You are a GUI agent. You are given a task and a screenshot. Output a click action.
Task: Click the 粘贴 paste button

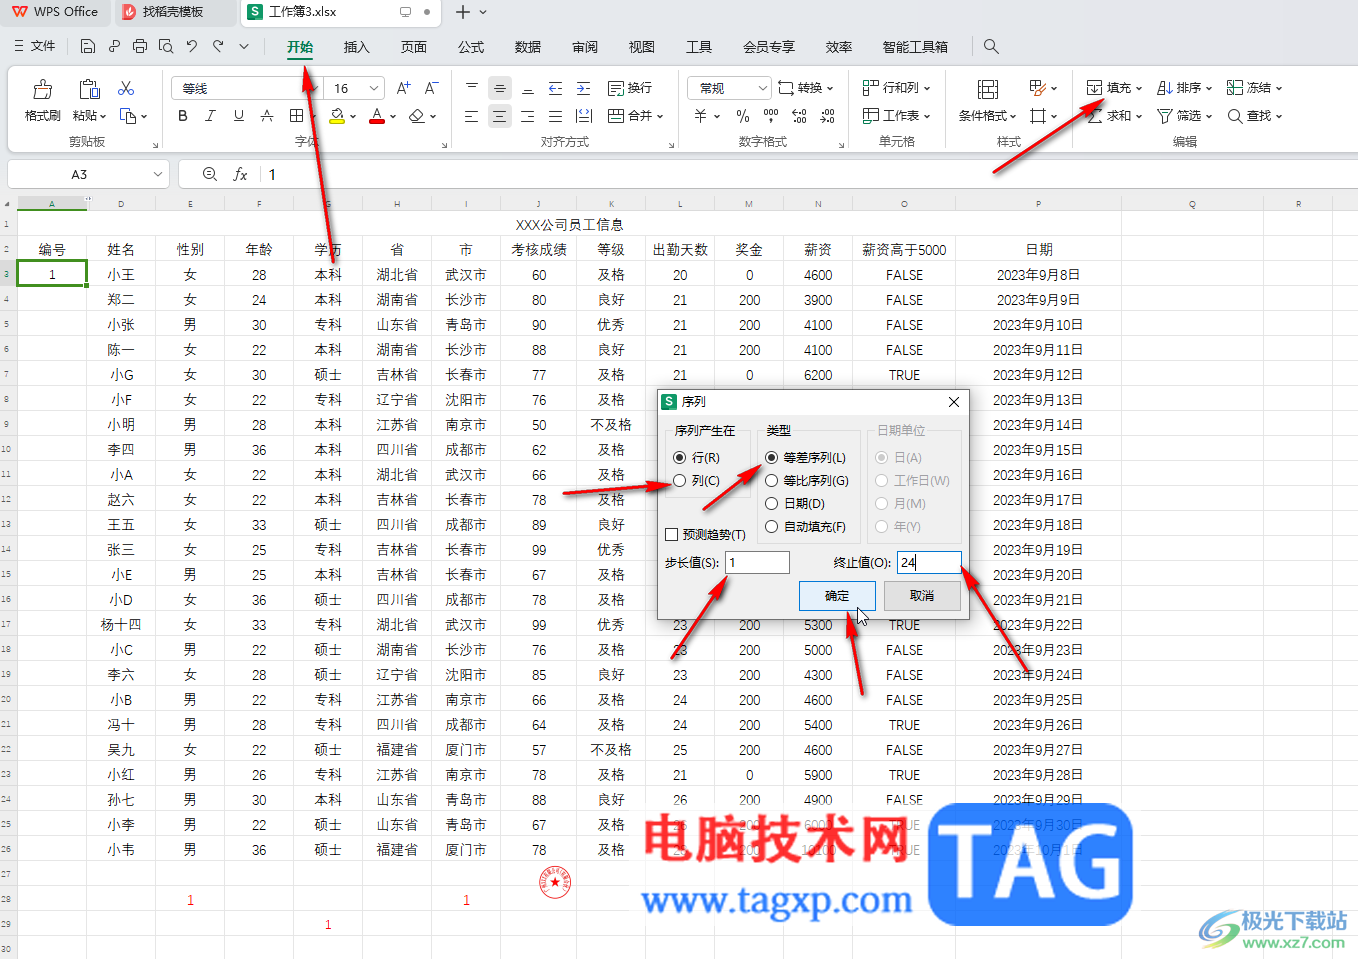click(88, 100)
